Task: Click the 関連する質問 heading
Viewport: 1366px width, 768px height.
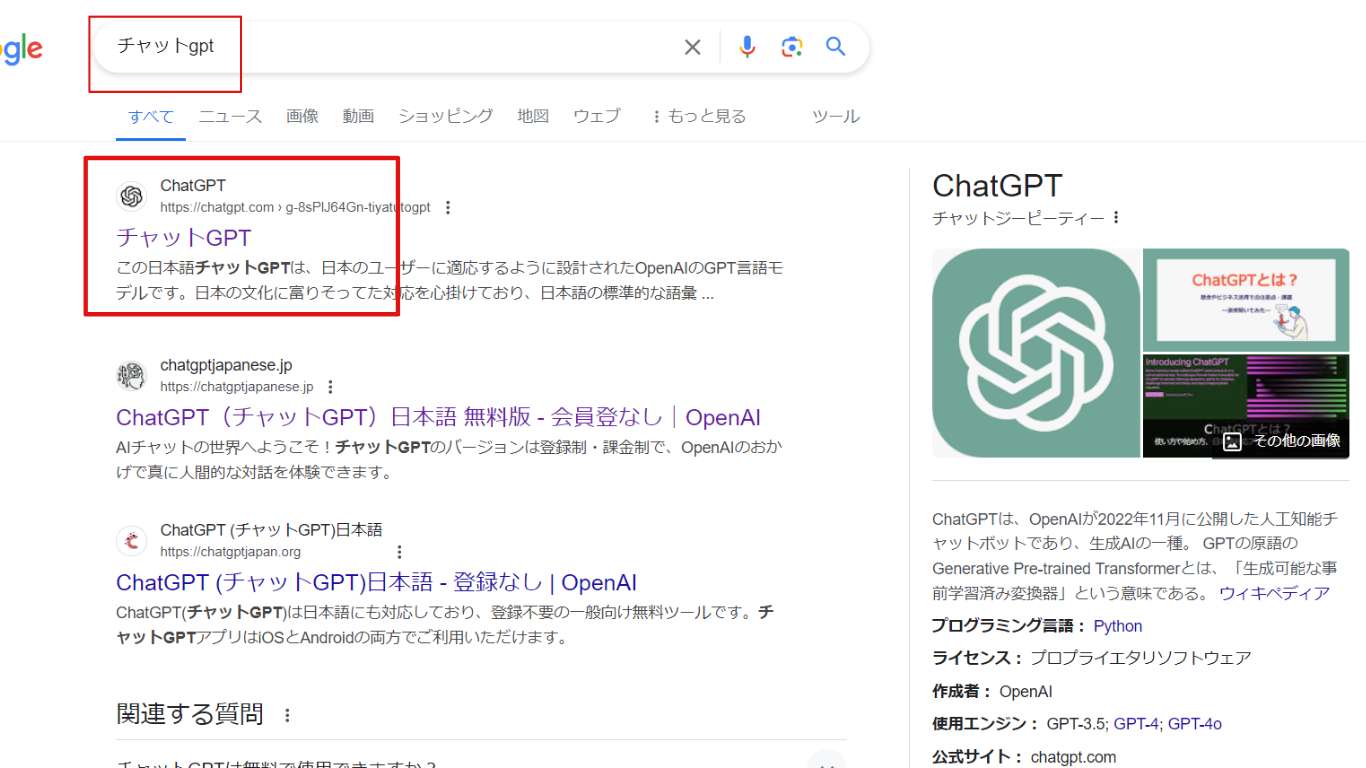Action: (190, 714)
